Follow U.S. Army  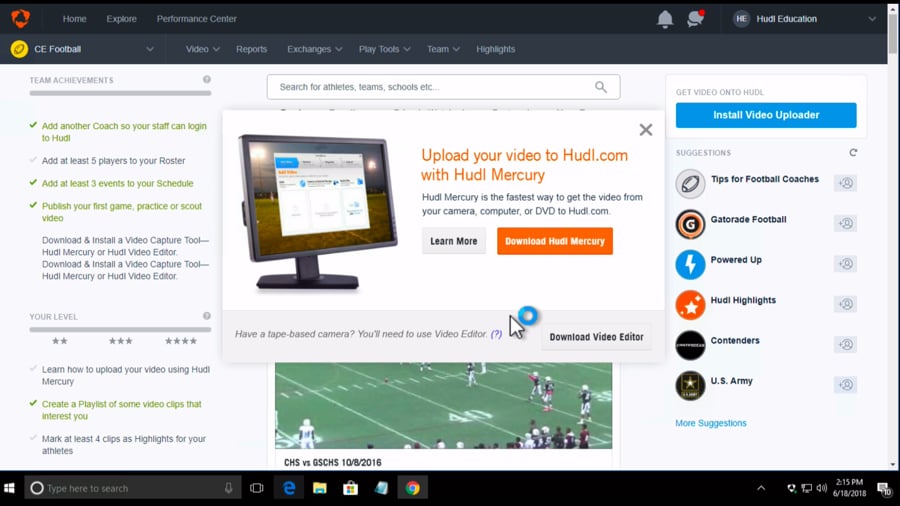click(845, 385)
